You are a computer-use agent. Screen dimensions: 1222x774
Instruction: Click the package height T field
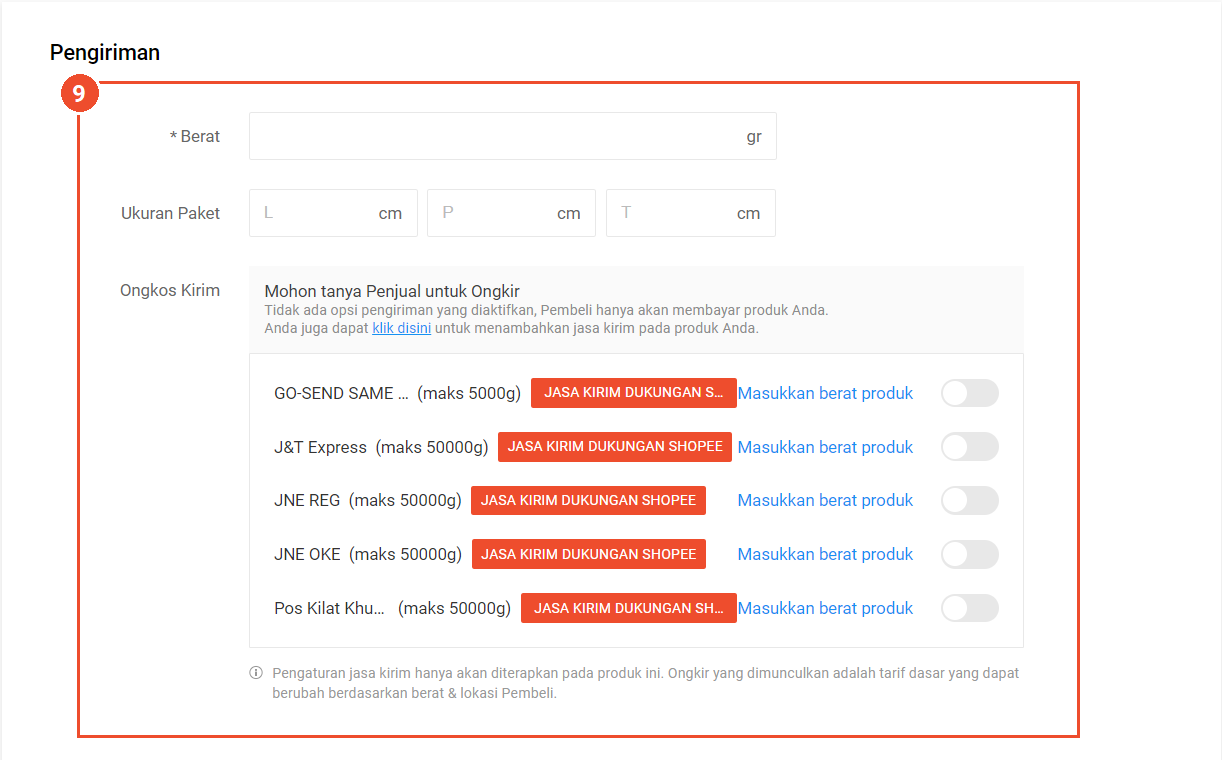tap(676, 213)
